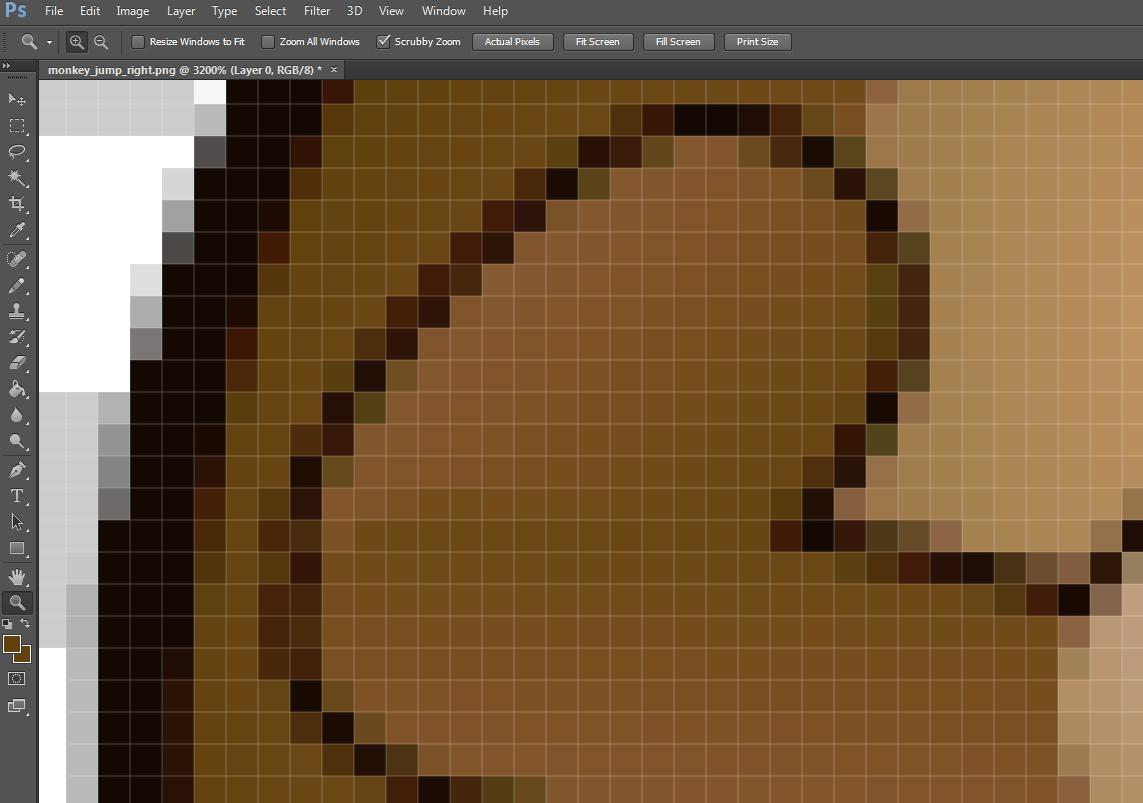Click the Zoom Out magnifier option
Viewport: 1143px width, 803px height.
101,42
